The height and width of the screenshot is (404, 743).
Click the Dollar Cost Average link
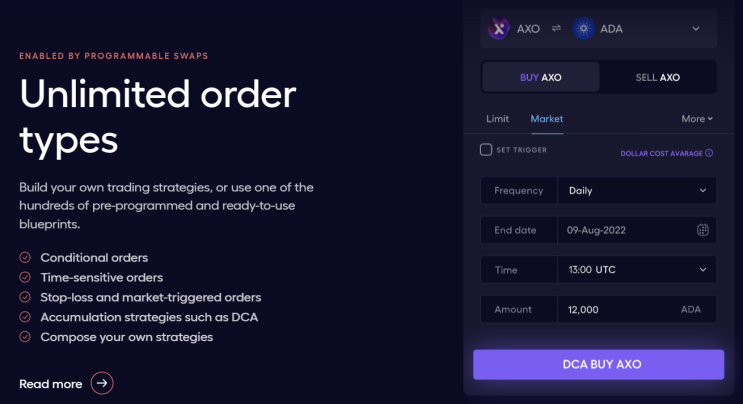(661, 153)
